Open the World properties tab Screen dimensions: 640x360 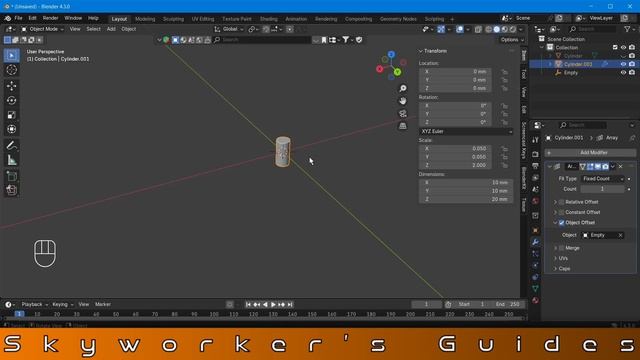535,201
